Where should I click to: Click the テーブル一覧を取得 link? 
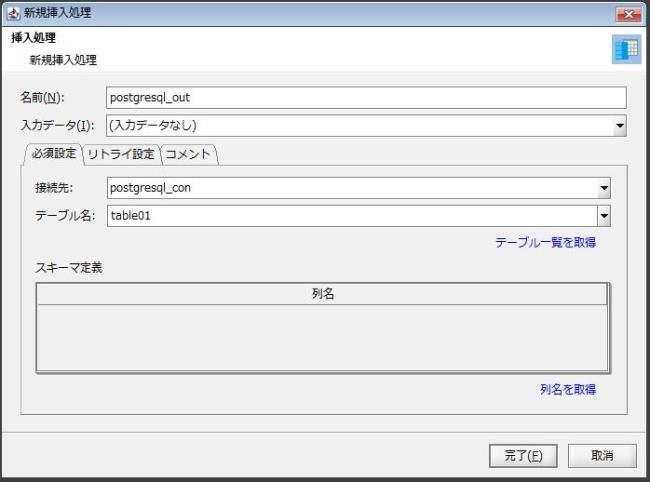point(545,243)
